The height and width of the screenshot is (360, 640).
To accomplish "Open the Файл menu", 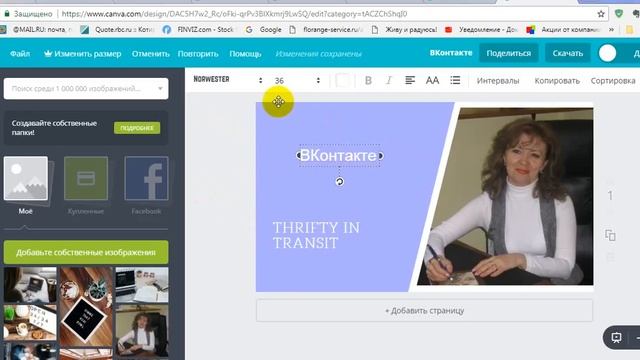I will 20,54.
